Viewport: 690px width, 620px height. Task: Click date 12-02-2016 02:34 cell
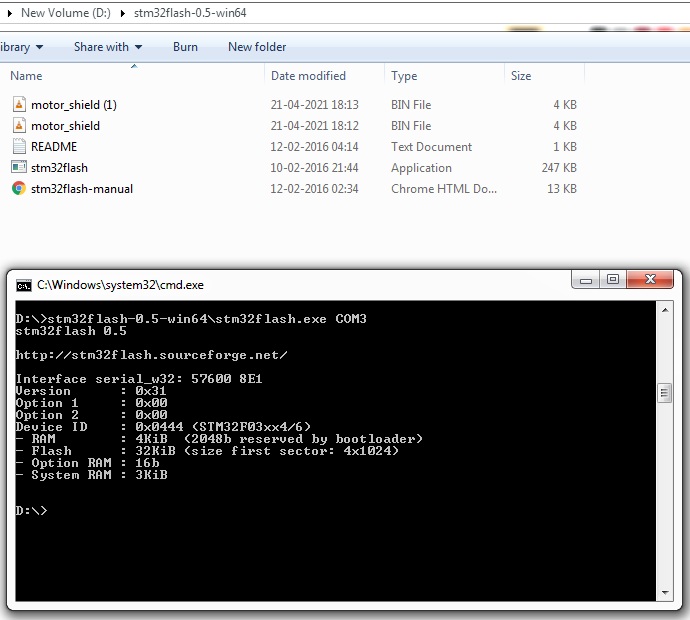point(315,189)
